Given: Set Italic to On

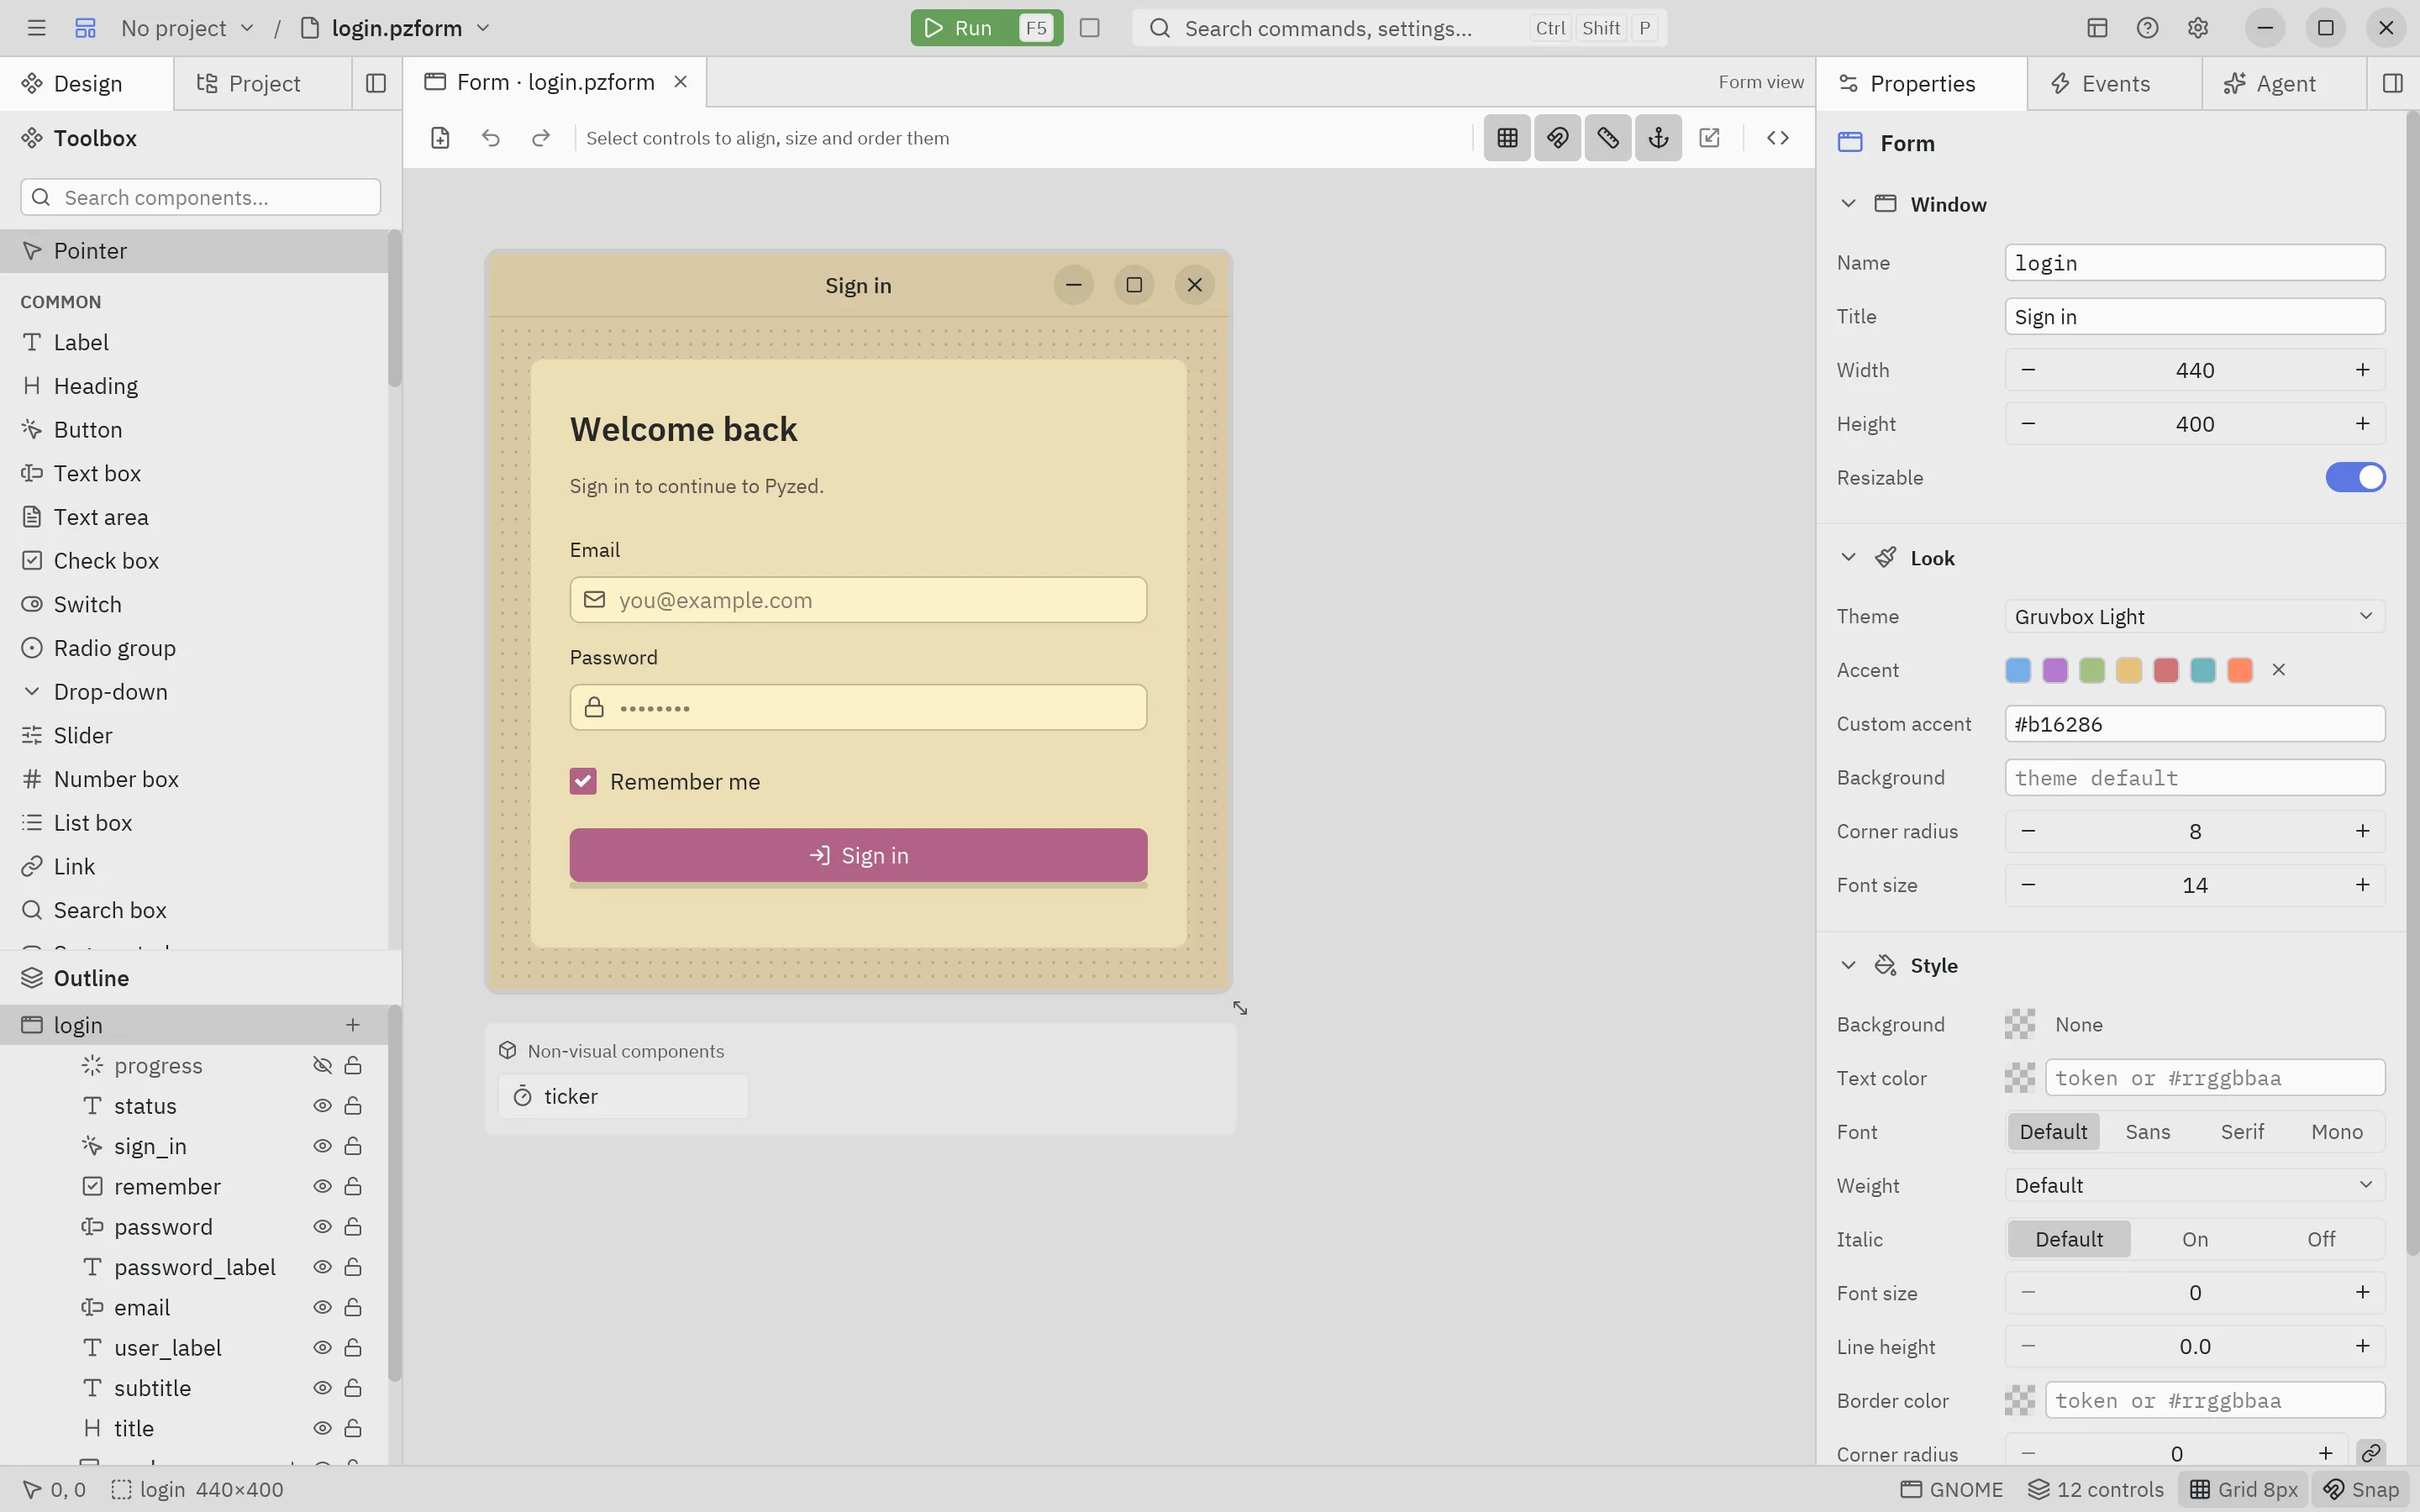Looking at the screenshot, I should point(2194,1239).
